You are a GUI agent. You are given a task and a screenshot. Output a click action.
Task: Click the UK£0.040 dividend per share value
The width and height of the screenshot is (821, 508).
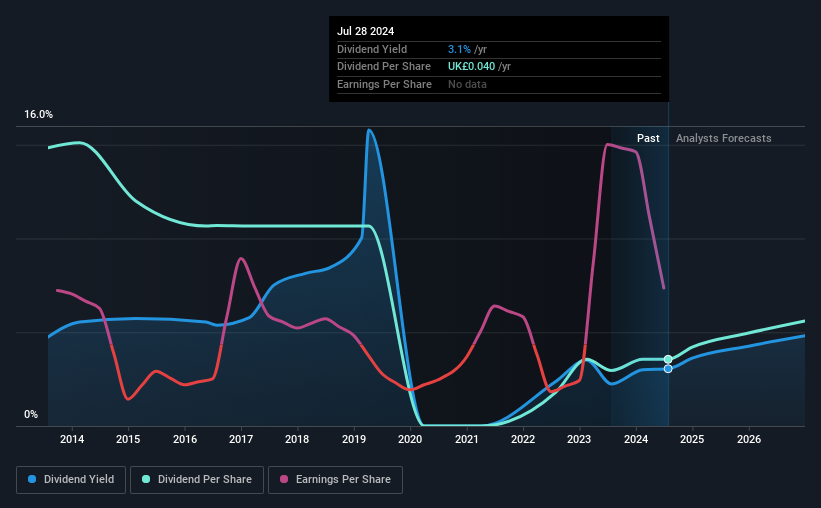coord(471,67)
